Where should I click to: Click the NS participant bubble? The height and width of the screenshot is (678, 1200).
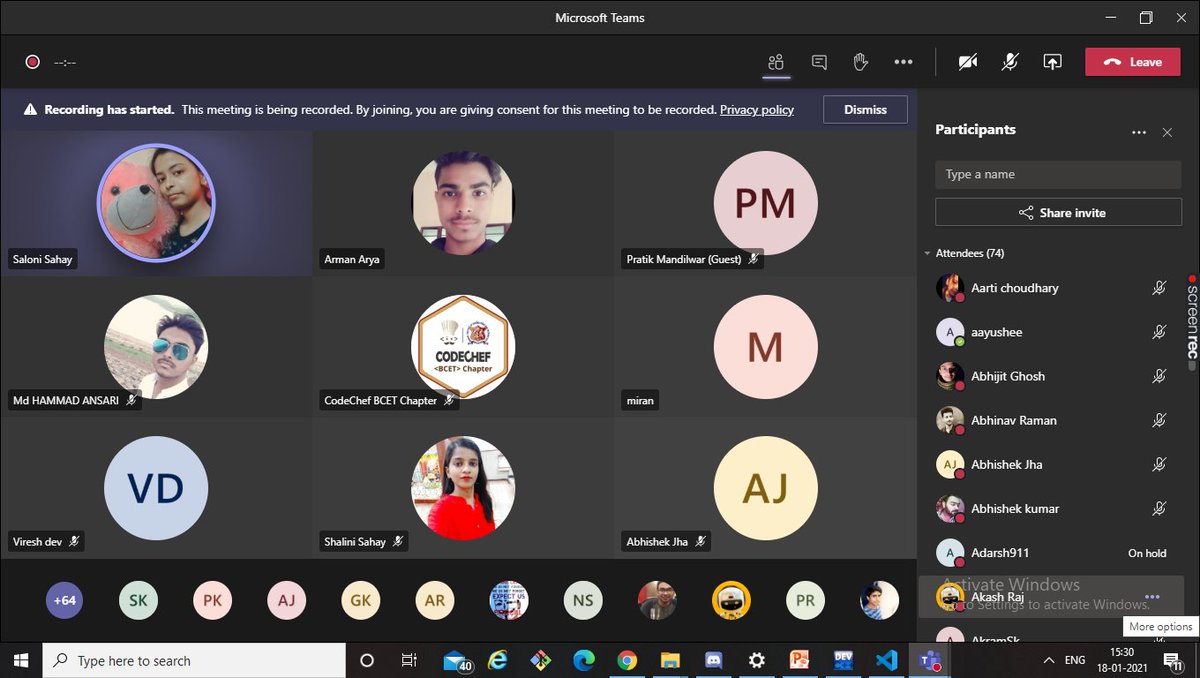tap(583, 600)
